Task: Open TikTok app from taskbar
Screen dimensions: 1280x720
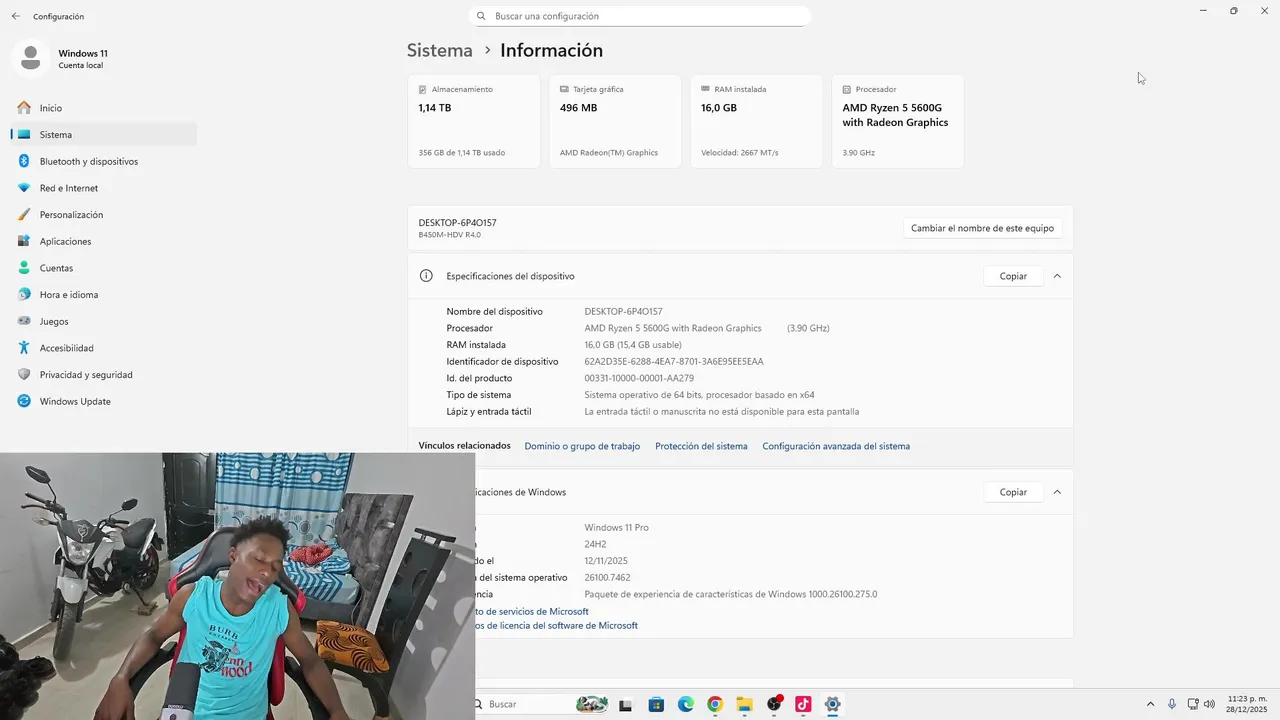Action: (803, 705)
